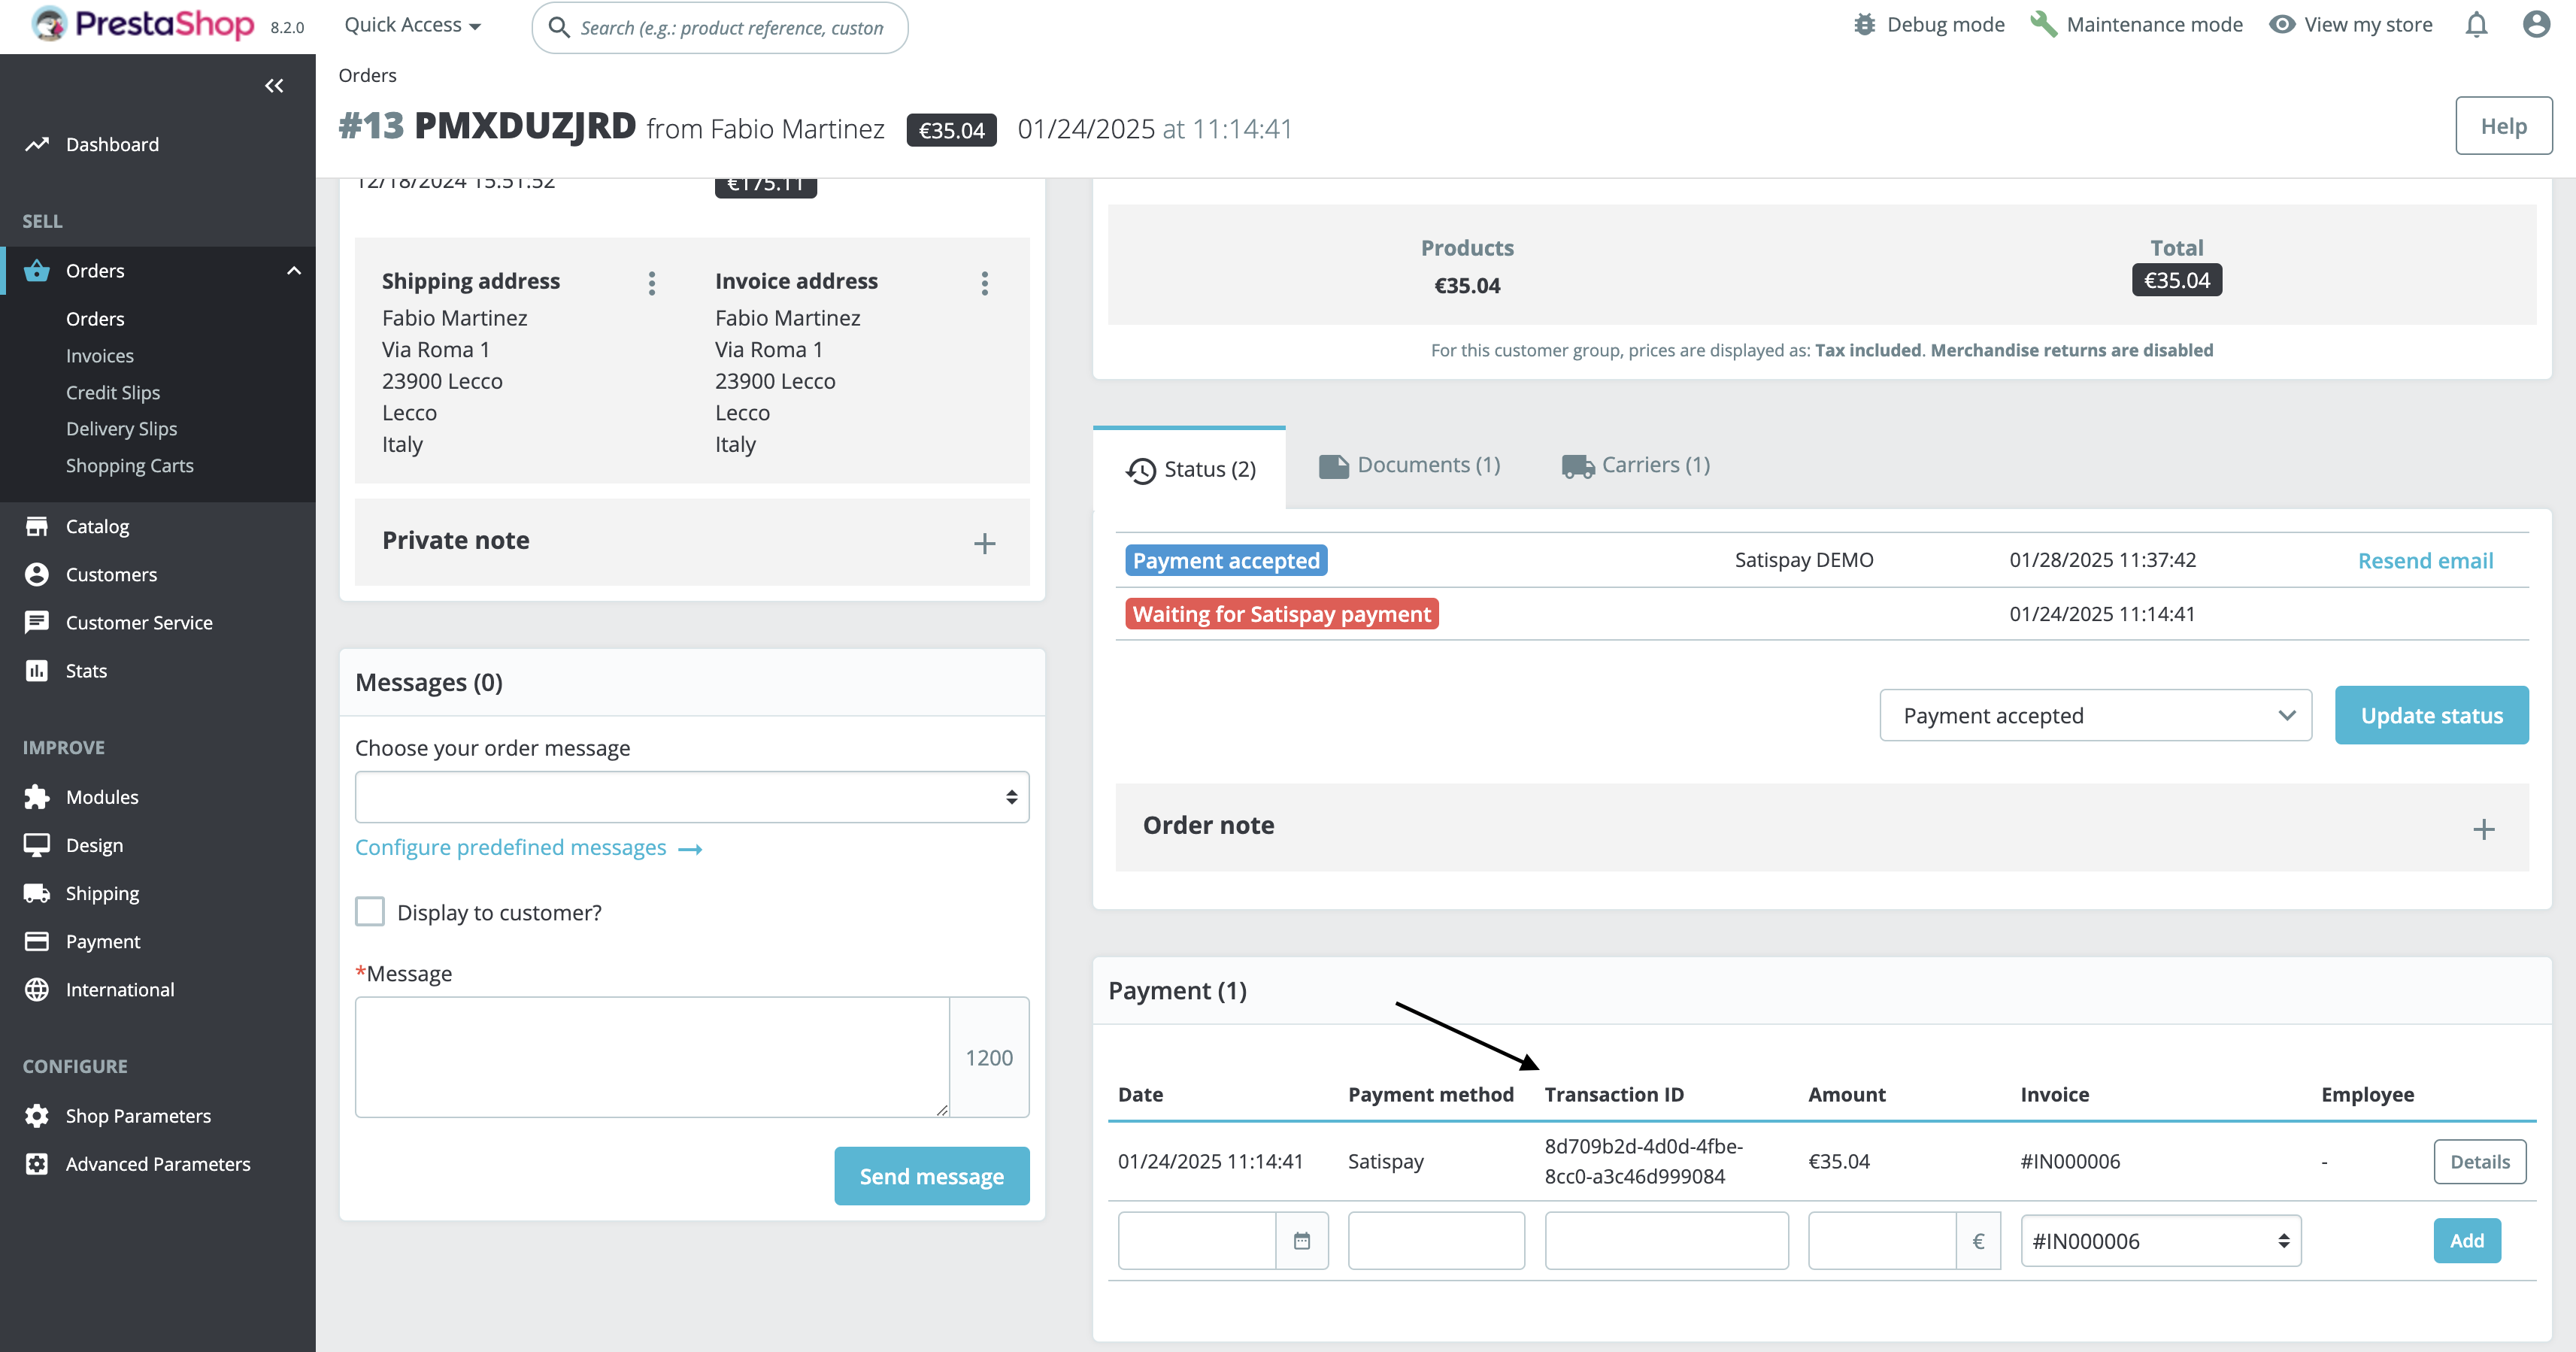Open Invoice address three-dot options

coord(985,283)
